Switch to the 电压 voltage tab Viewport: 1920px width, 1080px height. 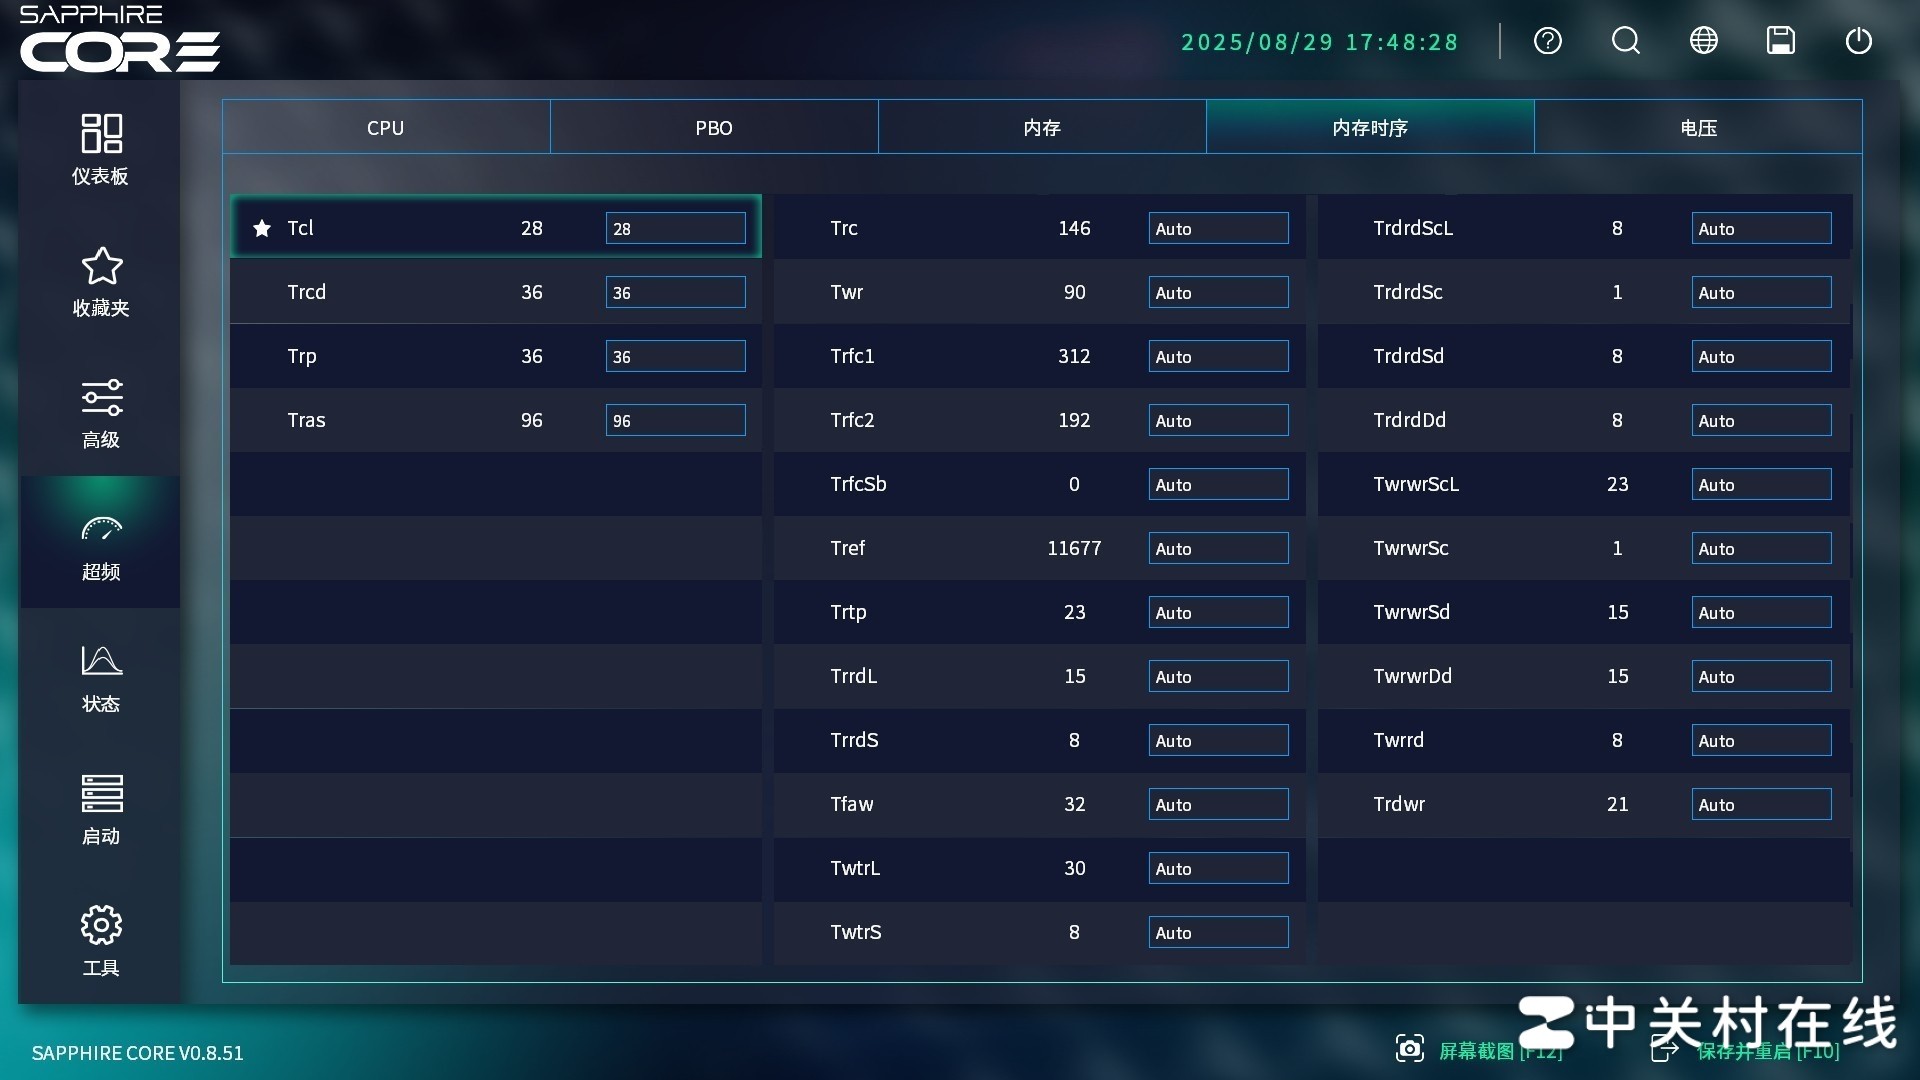(x=1698, y=128)
